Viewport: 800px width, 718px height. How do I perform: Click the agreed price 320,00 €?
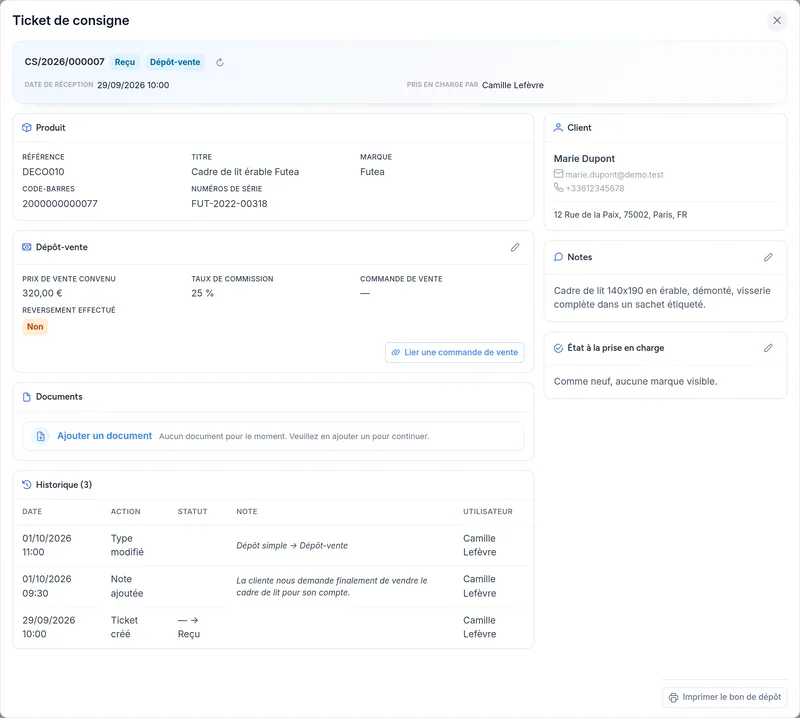(42, 293)
